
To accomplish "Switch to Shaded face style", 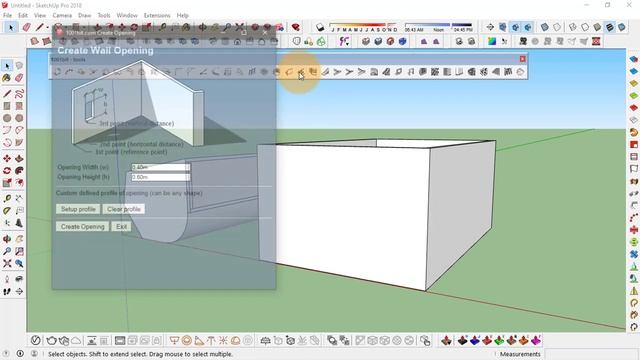I will coord(598,27).
